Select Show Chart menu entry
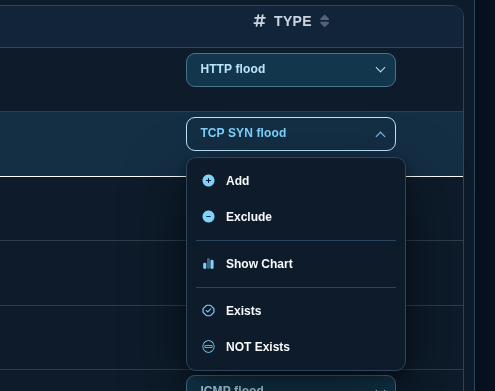The image size is (495, 391). pos(296,264)
